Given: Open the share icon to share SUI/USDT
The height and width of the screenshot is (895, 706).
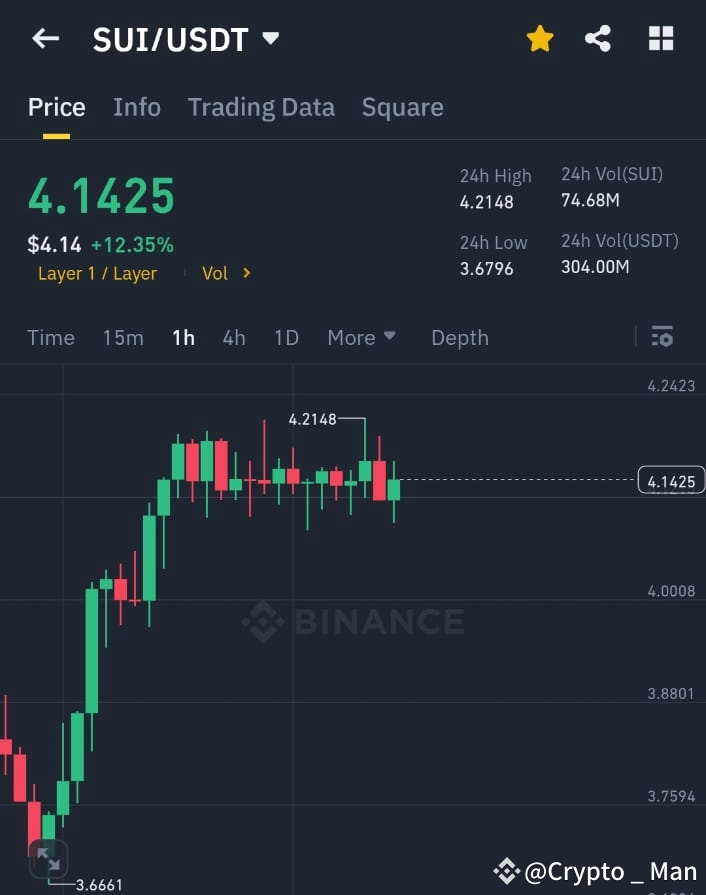Looking at the screenshot, I should (x=598, y=38).
